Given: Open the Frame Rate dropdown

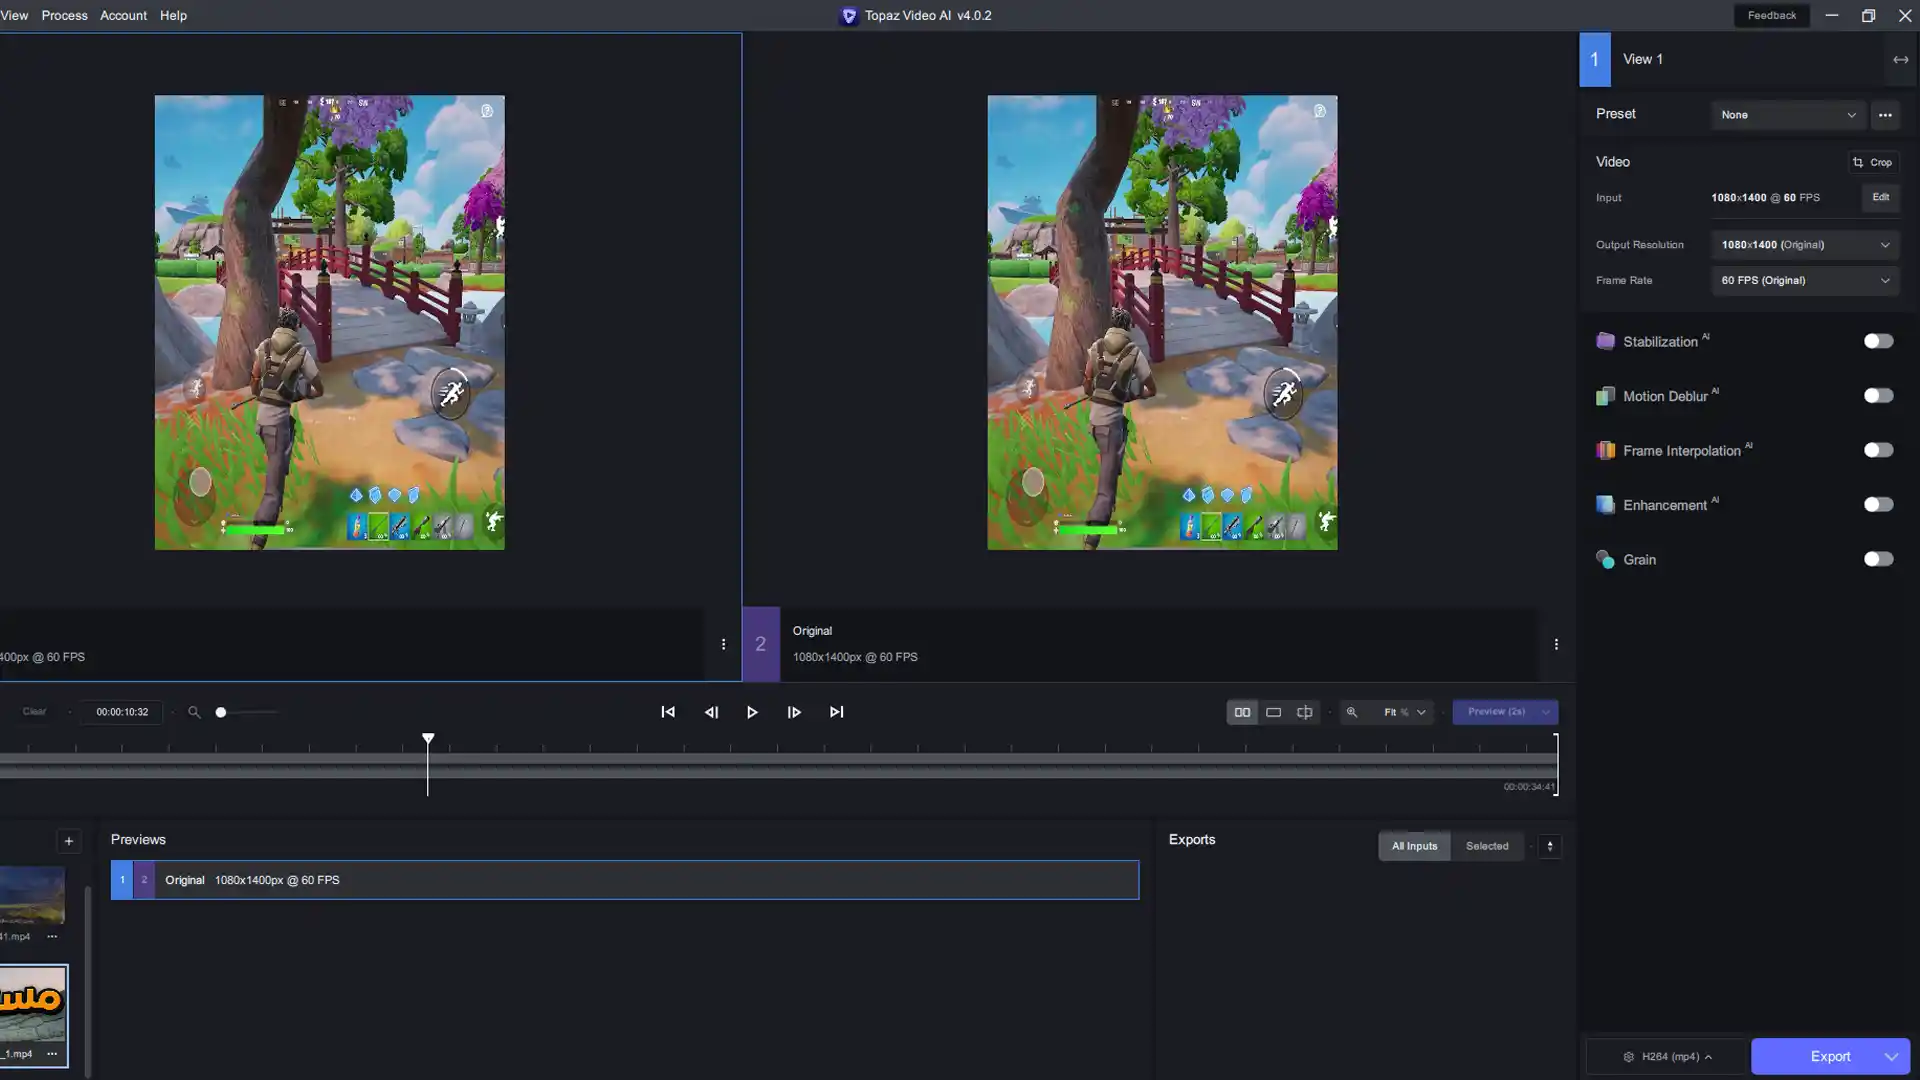Looking at the screenshot, I should pos(1805,281).
